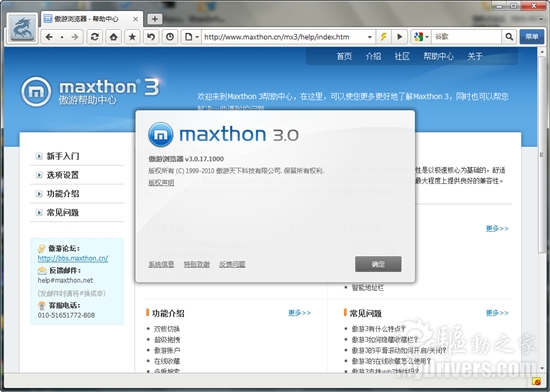Click the 反馈邮件 envelope icon
The height and width of the screenshot is (392, 550).
point(42,271)
